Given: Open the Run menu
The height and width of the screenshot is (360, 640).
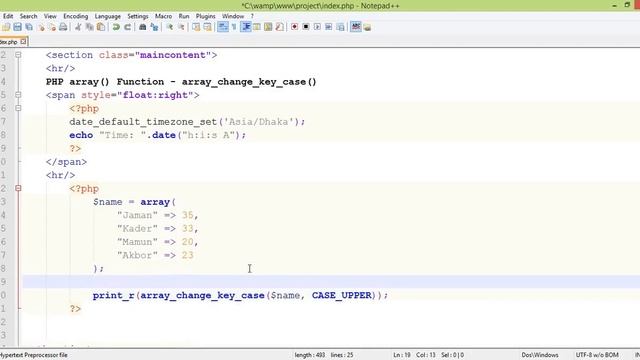Looking at the screenshot, I should pyautogui.click(x=184, y=16).
